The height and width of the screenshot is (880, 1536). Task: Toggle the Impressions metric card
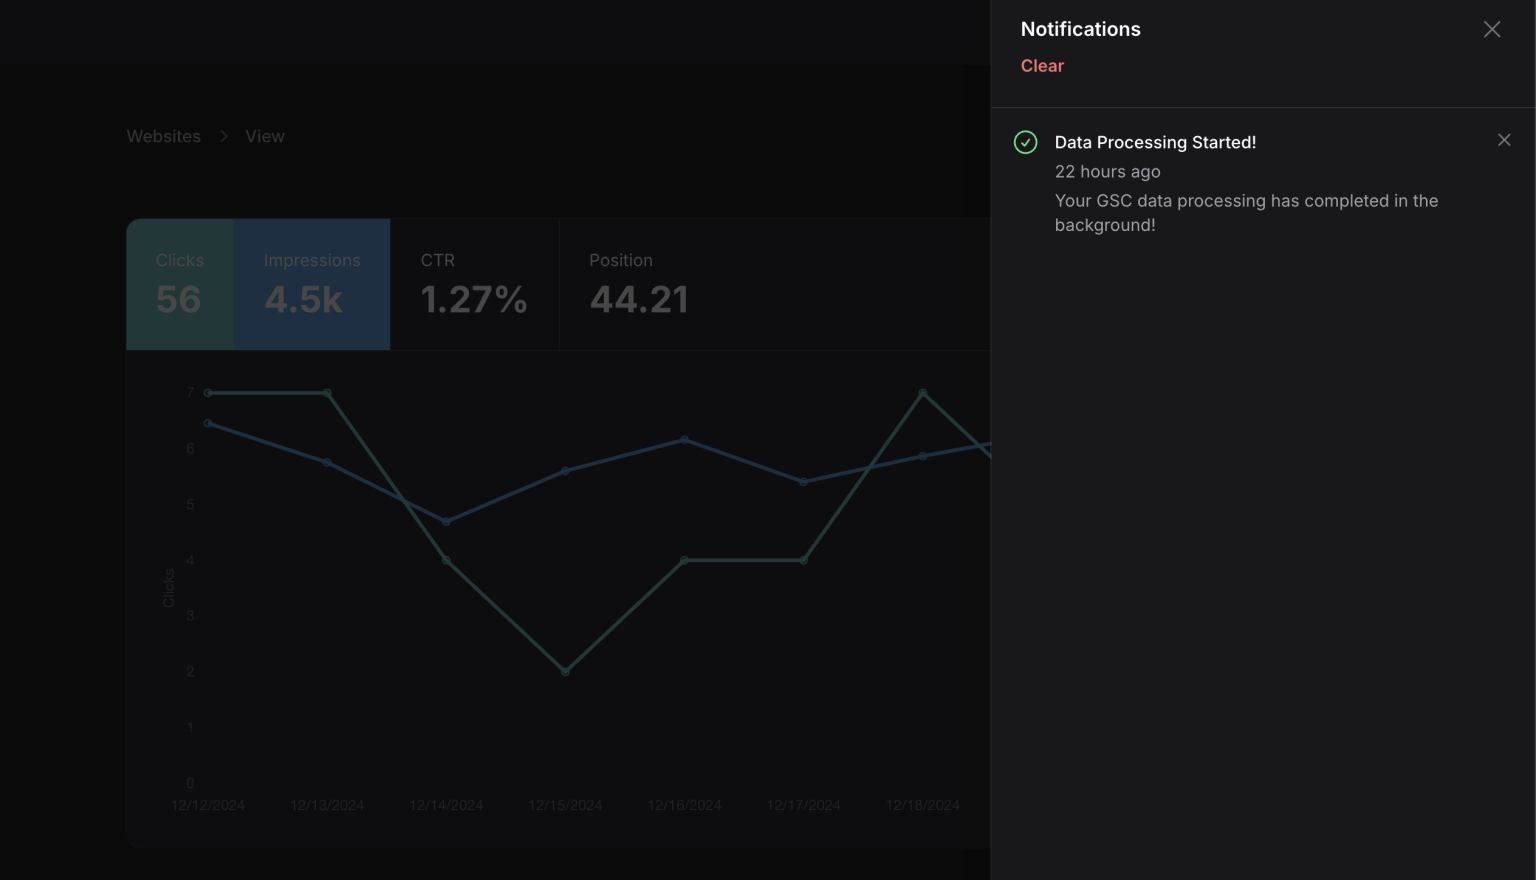point(312,284)
